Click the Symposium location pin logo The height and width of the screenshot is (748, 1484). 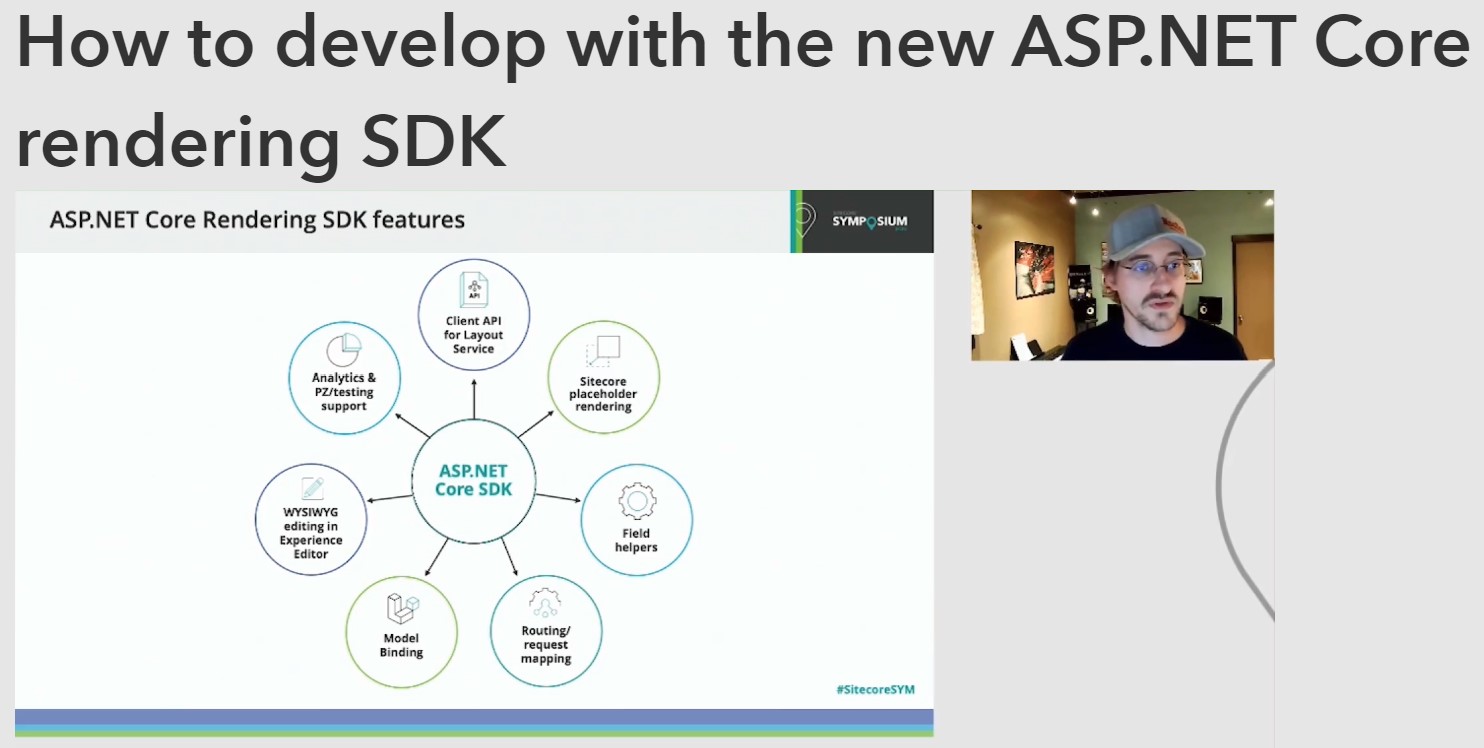(804, 221)
